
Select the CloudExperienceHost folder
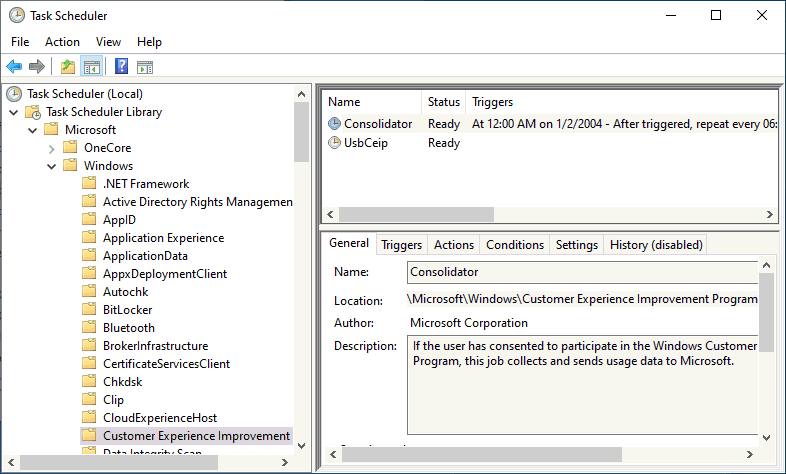click(x=160, y=418)
